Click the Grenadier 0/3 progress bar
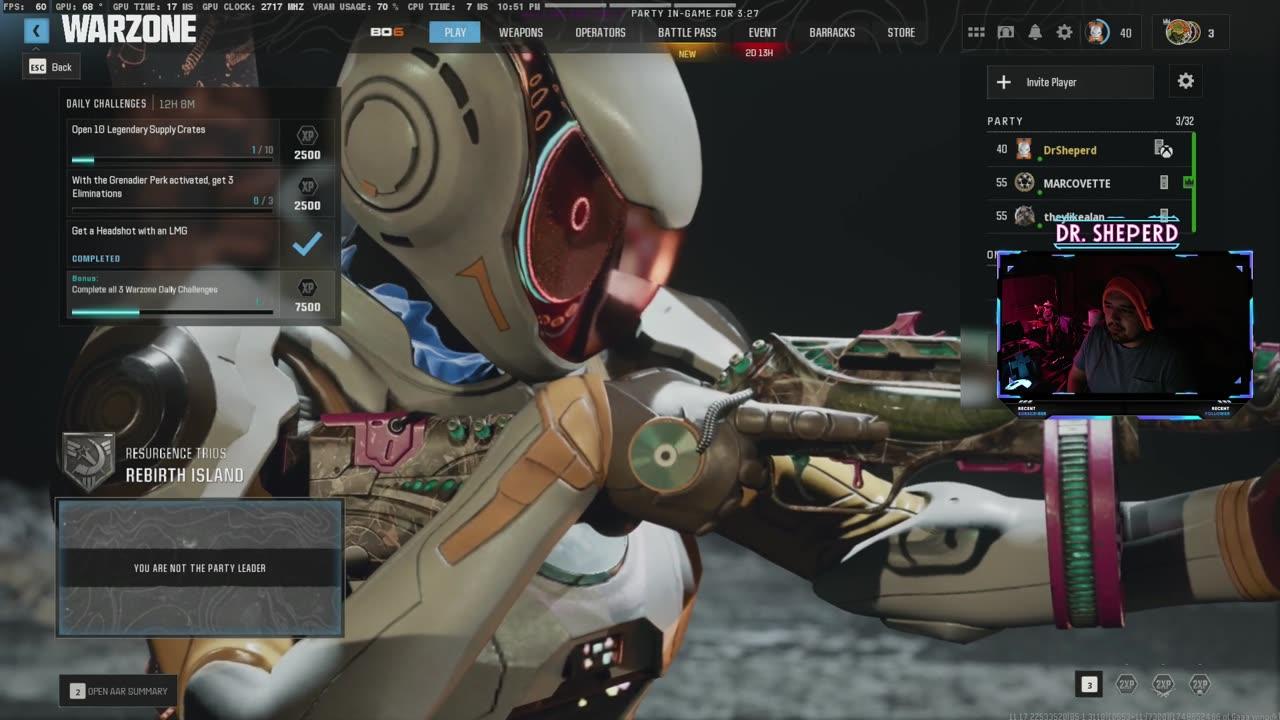1280x720 pixels. point(172,210)
